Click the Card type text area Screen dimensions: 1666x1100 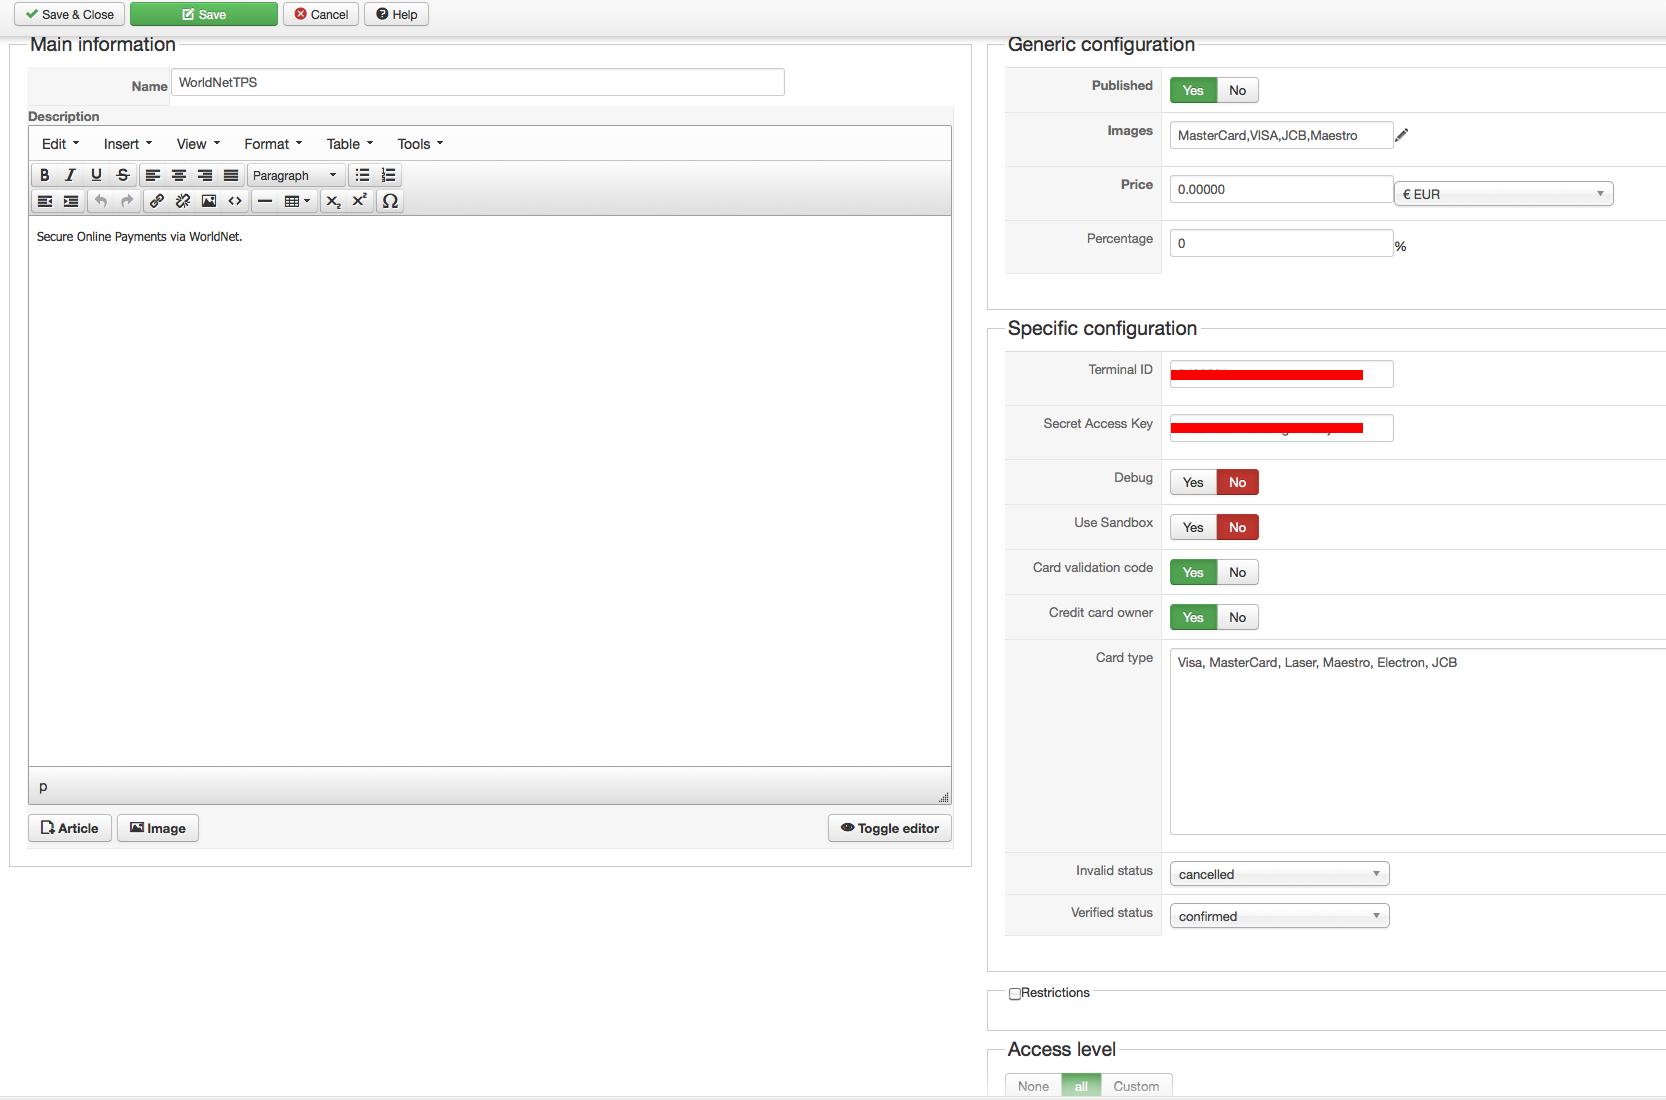click(1418, 741)
